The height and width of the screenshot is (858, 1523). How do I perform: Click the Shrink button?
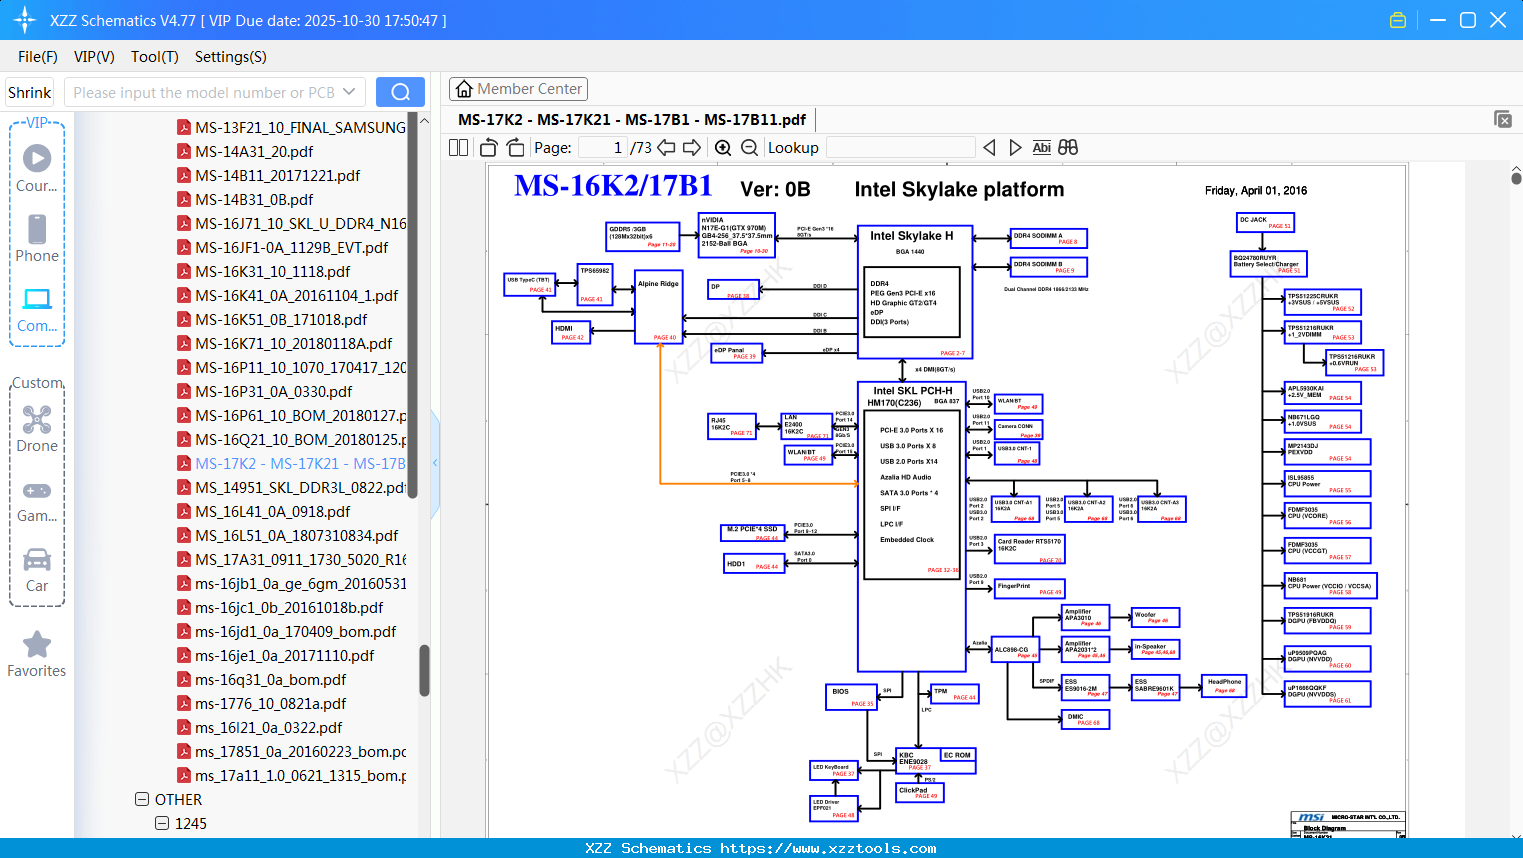30,92
